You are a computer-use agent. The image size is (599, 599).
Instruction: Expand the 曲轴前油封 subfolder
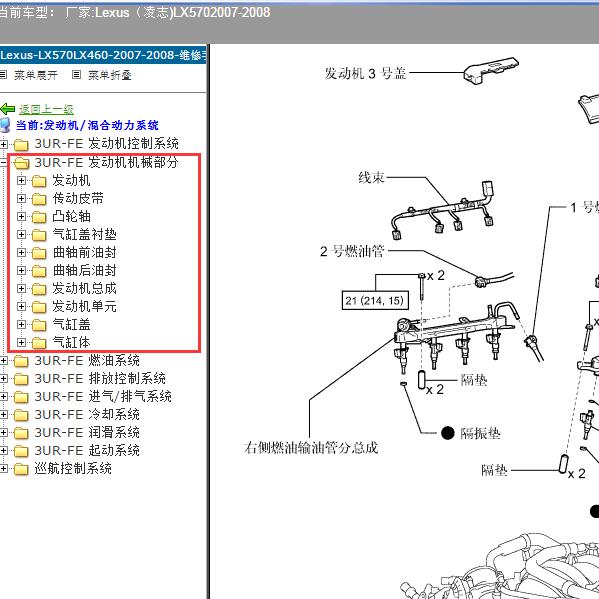point(21,253)
